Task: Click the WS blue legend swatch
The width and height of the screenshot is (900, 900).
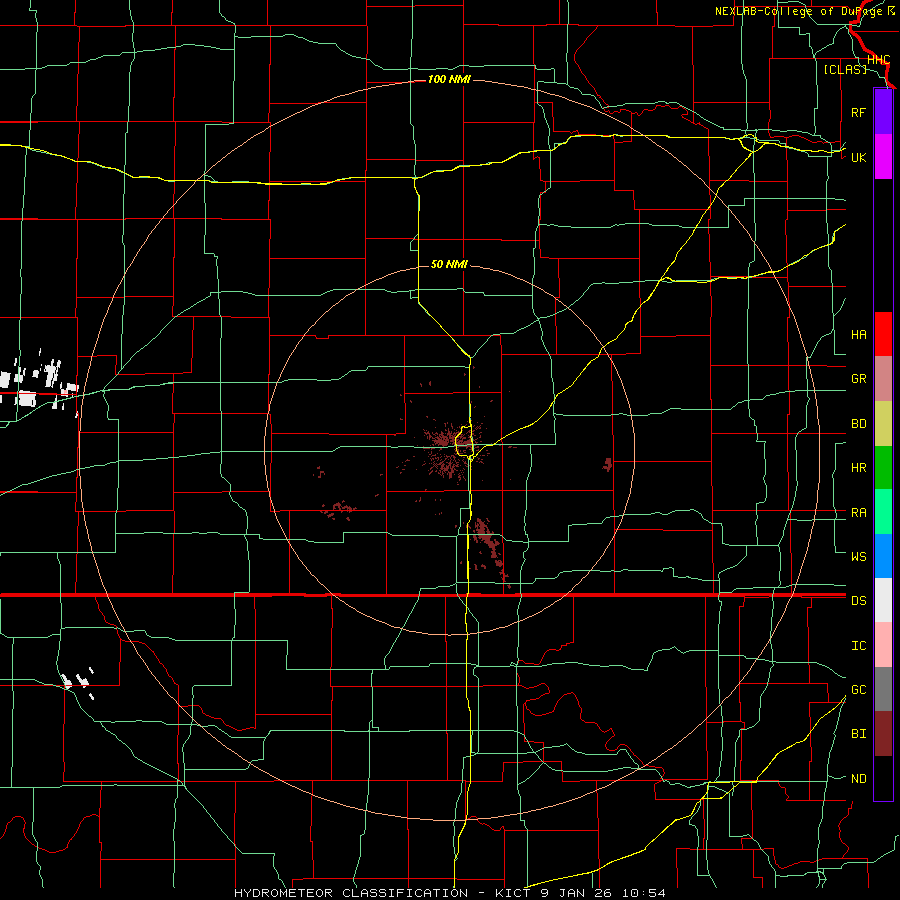Action: (883, 556)
